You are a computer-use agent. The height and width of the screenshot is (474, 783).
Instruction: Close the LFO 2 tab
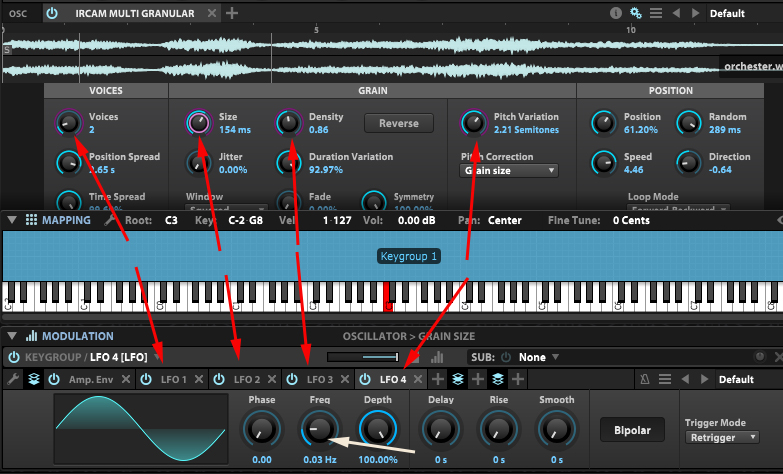(x=272, y=380)
